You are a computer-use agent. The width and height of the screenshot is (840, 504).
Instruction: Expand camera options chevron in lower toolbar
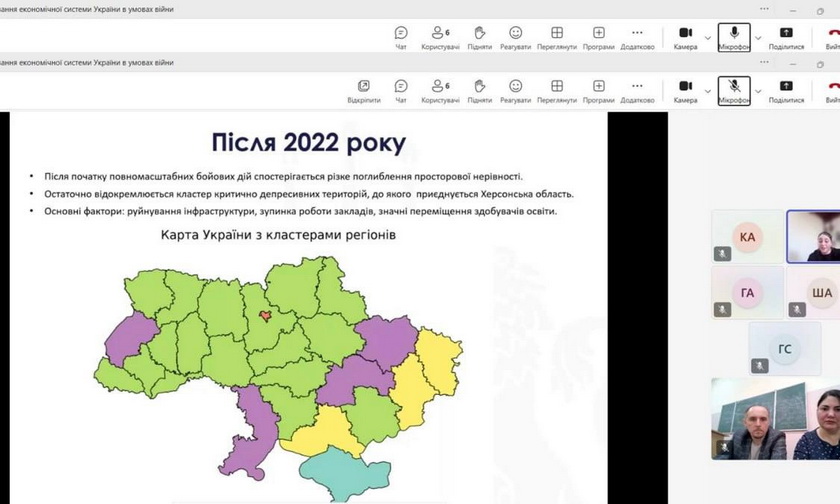coord(708,92)
